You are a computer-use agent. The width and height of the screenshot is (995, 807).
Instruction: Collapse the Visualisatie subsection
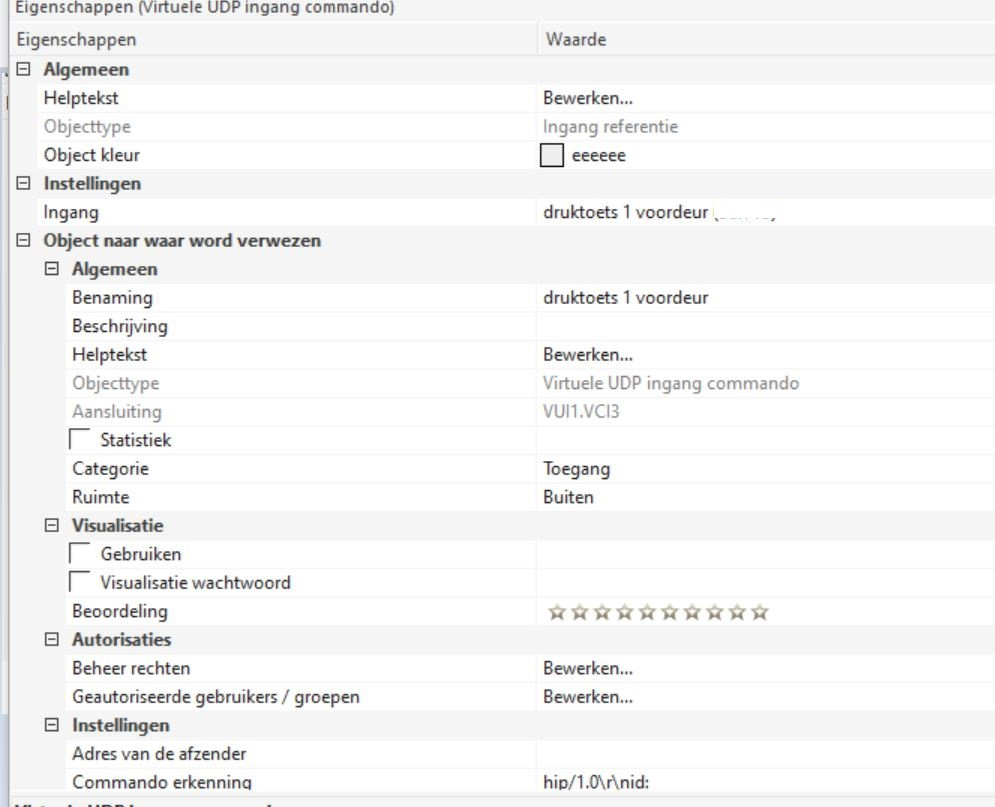pyautogui.click(x=53, y=526)
